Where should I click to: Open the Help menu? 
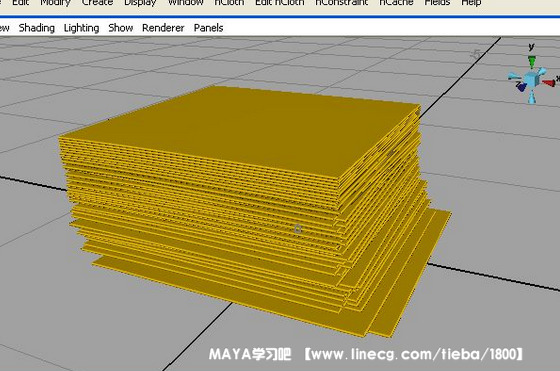471,3
